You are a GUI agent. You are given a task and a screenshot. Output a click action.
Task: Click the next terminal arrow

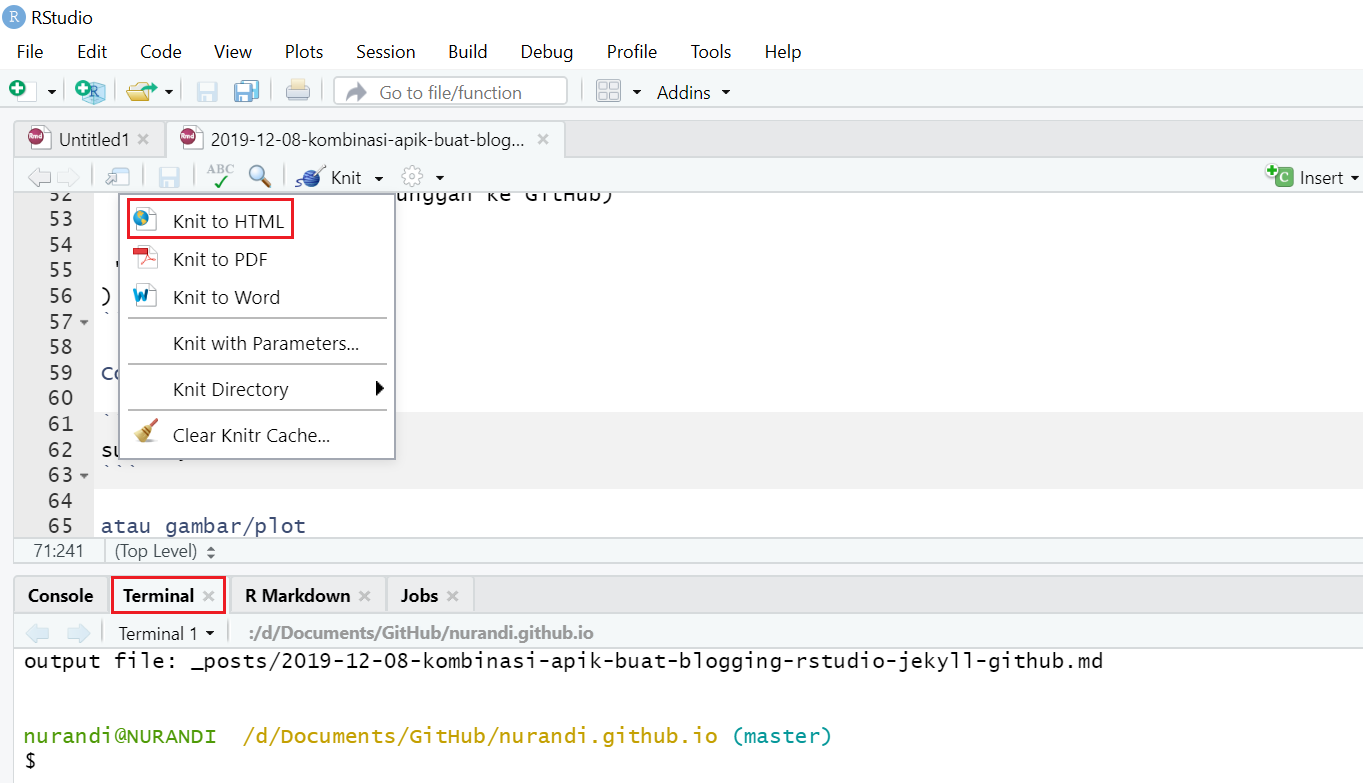click(x=77, y=633)
